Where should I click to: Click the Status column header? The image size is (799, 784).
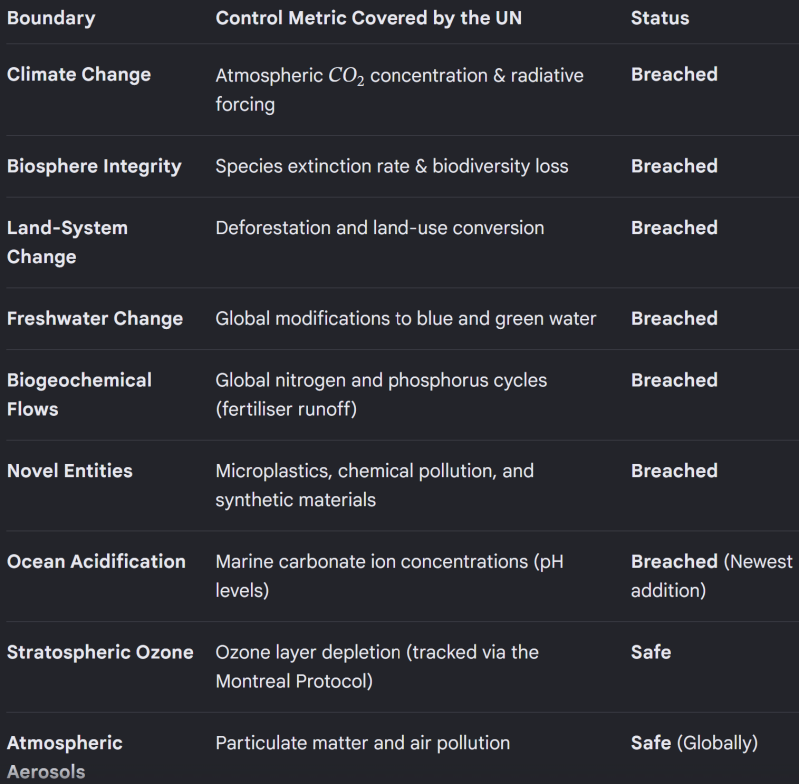[660, 18]
